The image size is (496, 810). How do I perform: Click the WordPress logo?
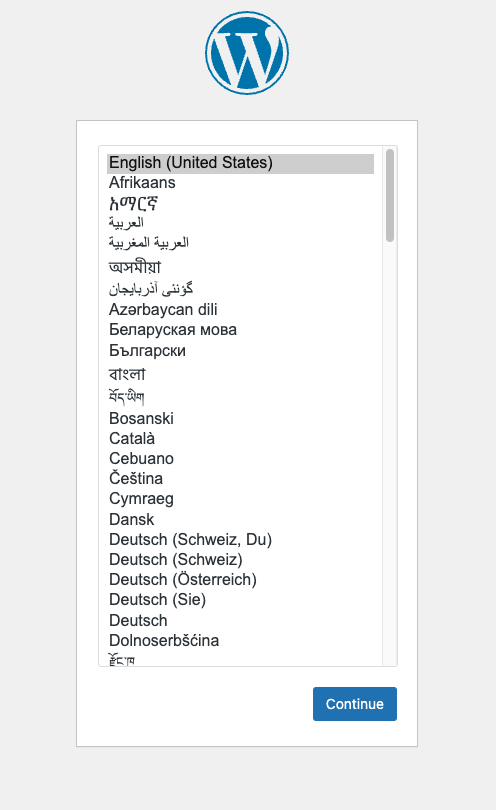pyautogui.click(x=247, y=53)
